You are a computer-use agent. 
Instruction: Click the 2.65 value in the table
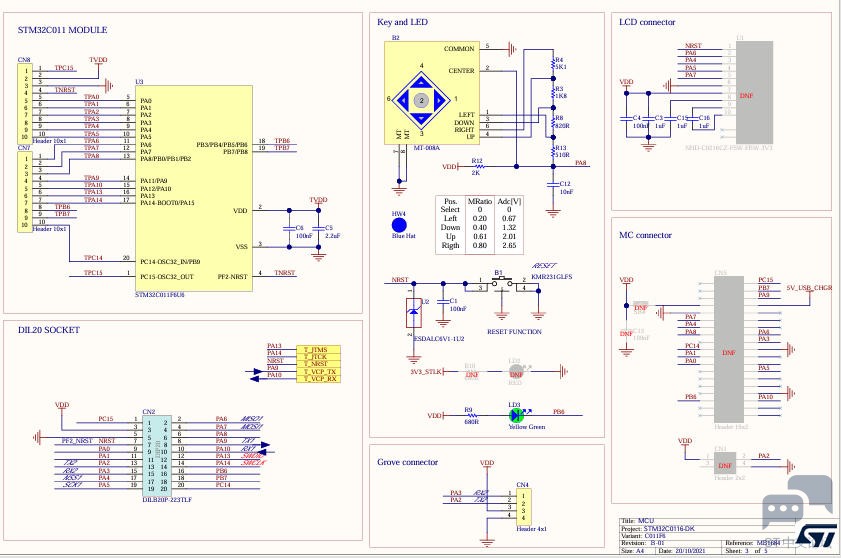[509, 245]
